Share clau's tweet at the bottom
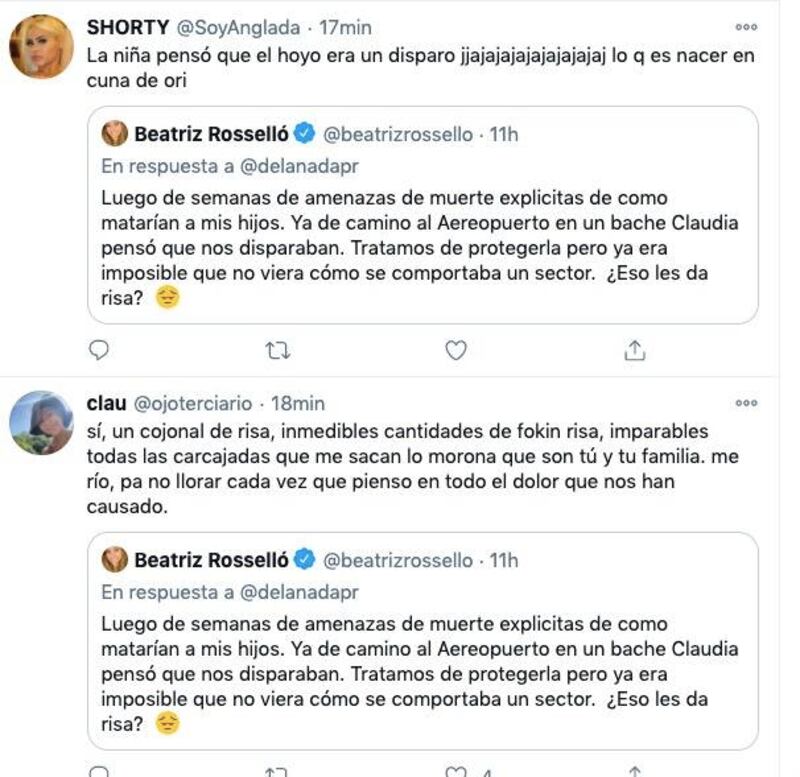800x777 pixels. [635, 771]
